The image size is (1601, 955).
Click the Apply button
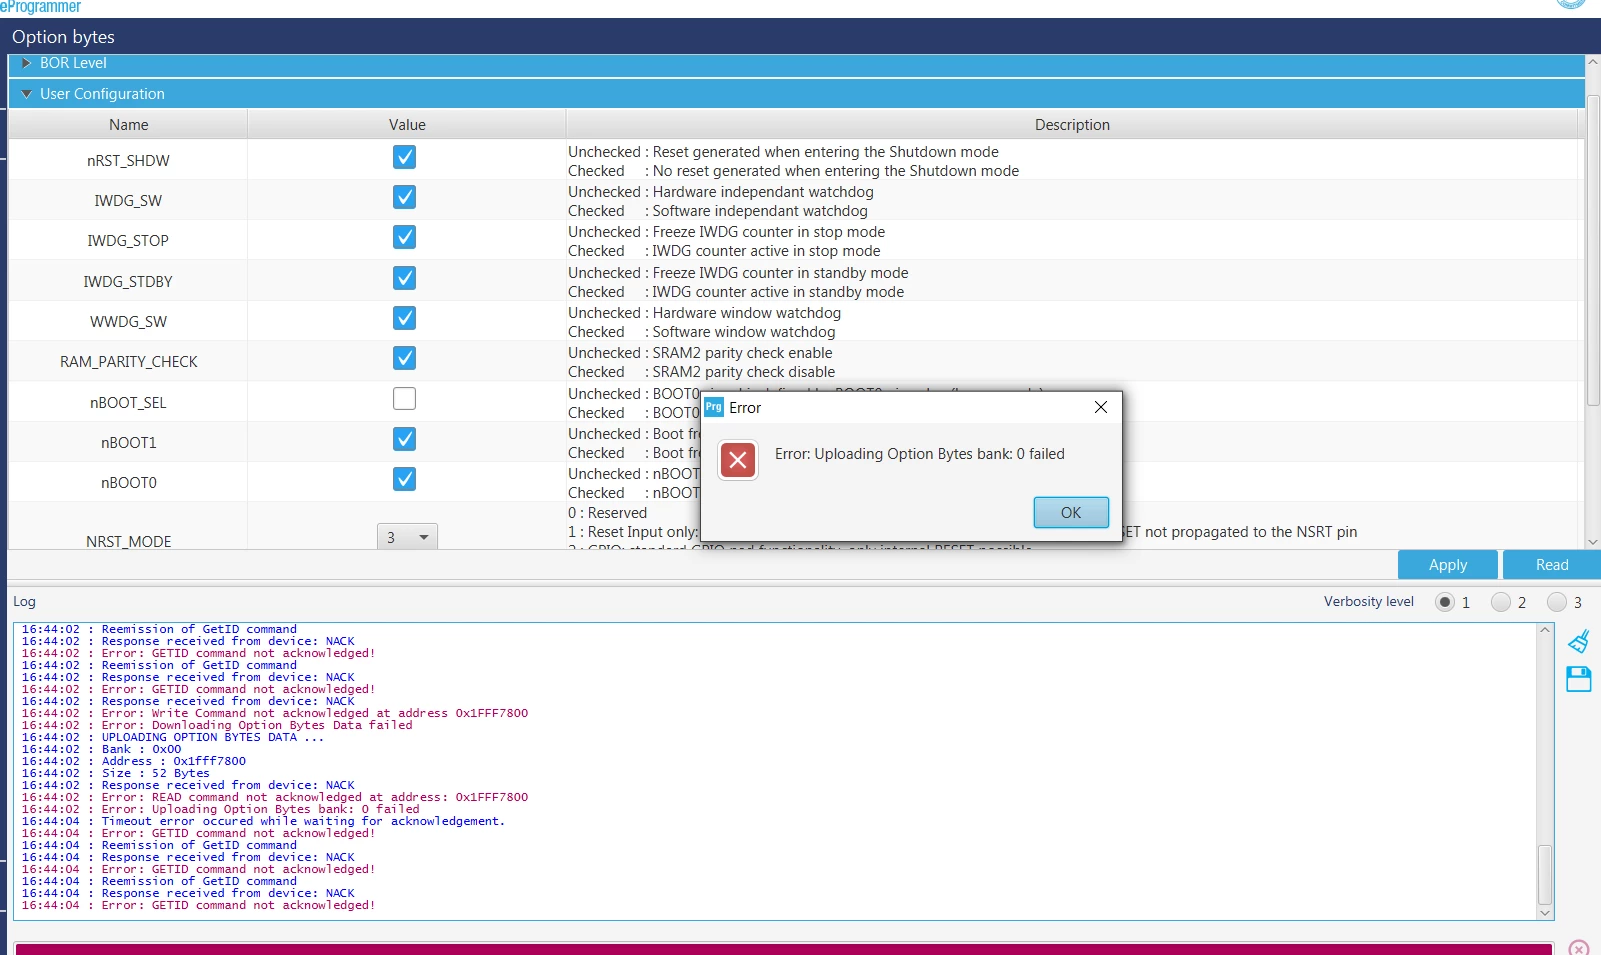click(x=1448, y=565)
